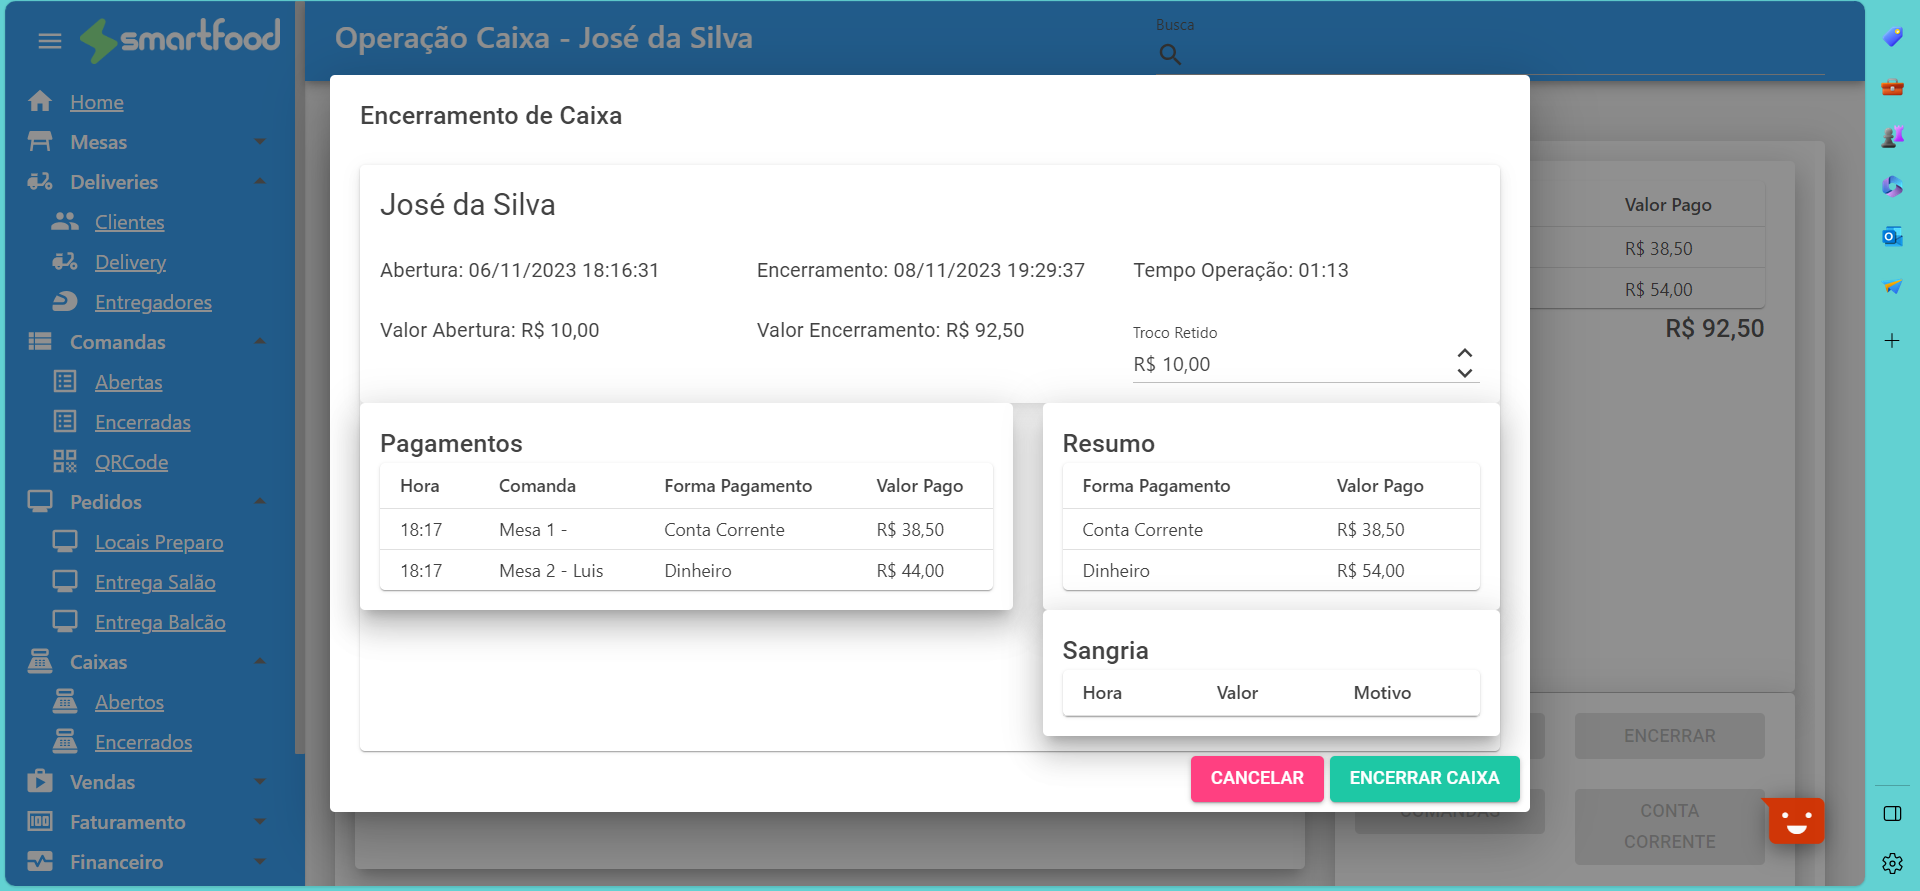The height and width of the screenshot is (891, 1920).
Task: Open the red chatbot smiley widget
Action: (x=1796, y=821)
